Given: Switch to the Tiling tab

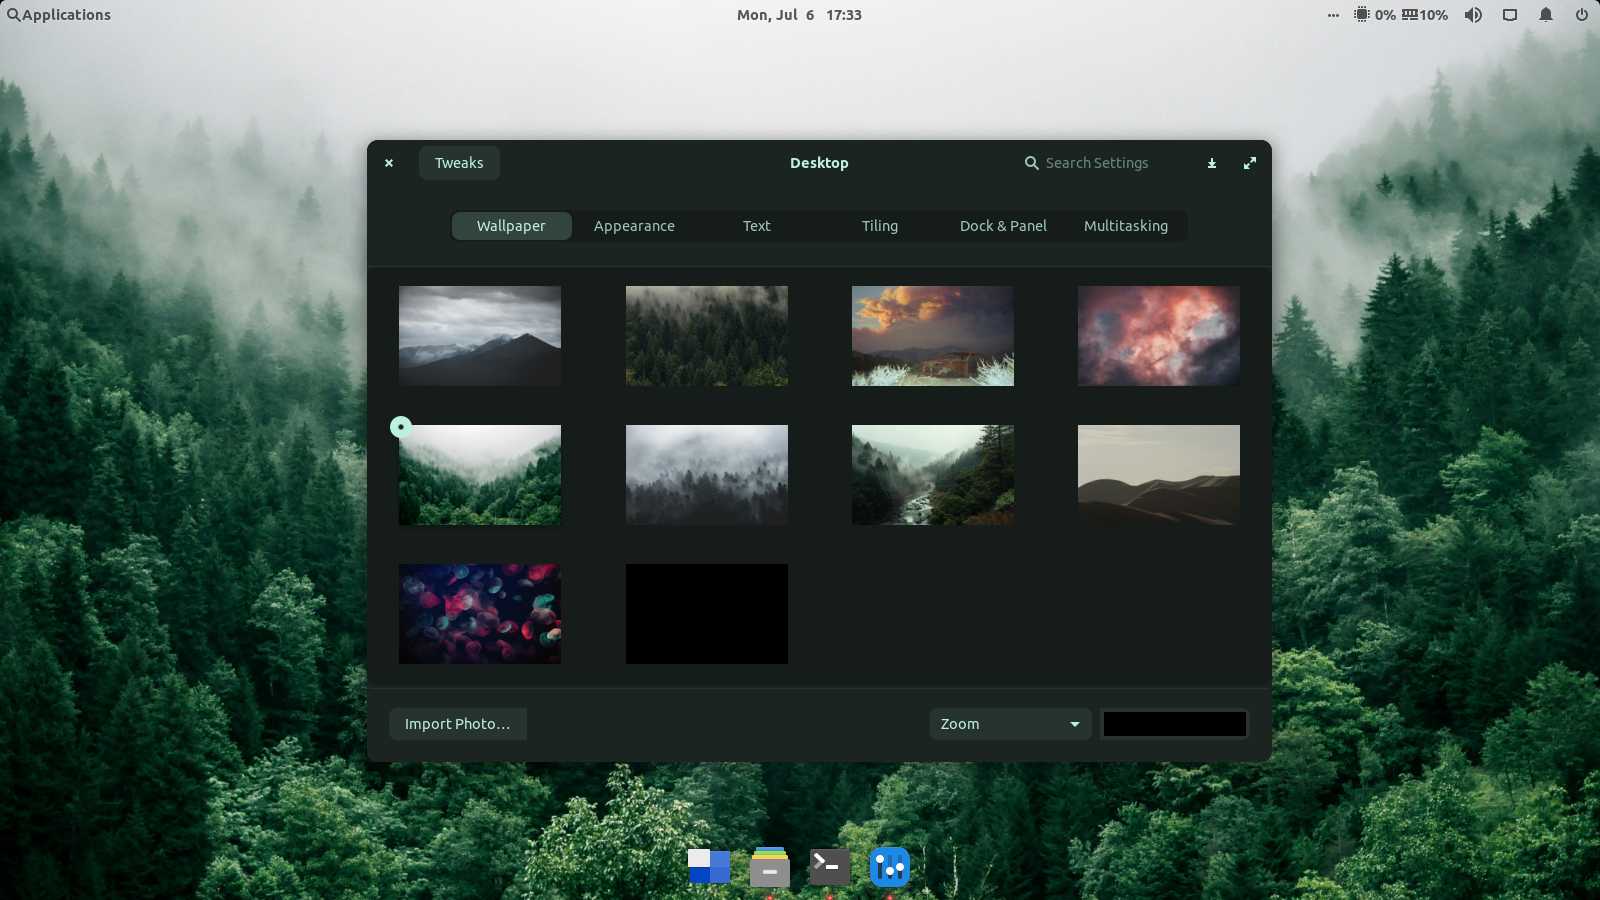Looking at the screenshot, I should (880, 226).
